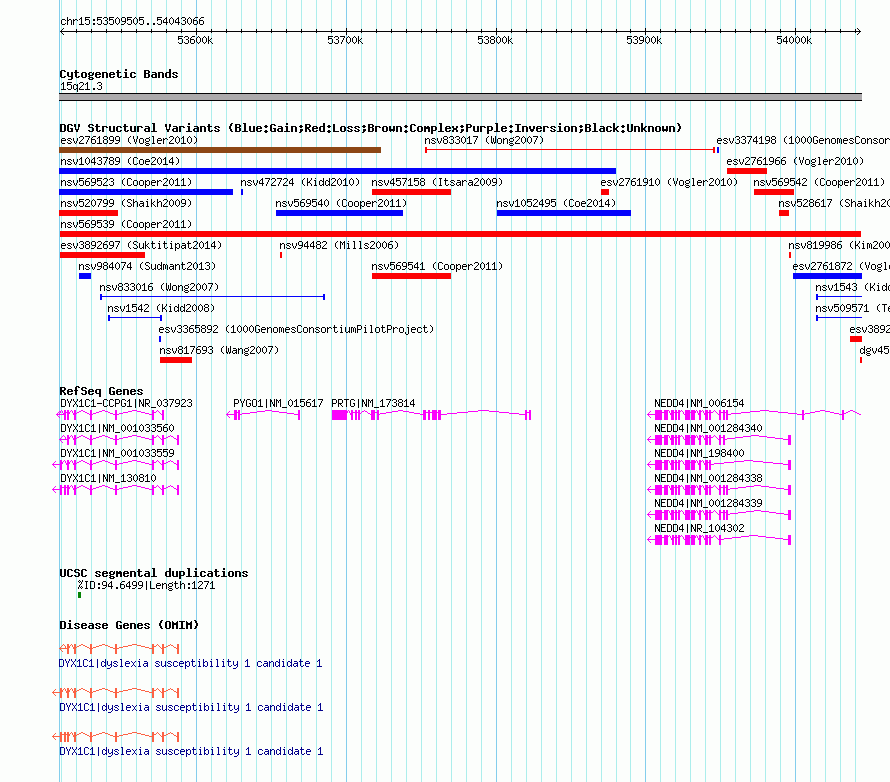Open the first DYX1C1 dyslexia susceptibility link

pyautogui.click(x=191, y=663)
